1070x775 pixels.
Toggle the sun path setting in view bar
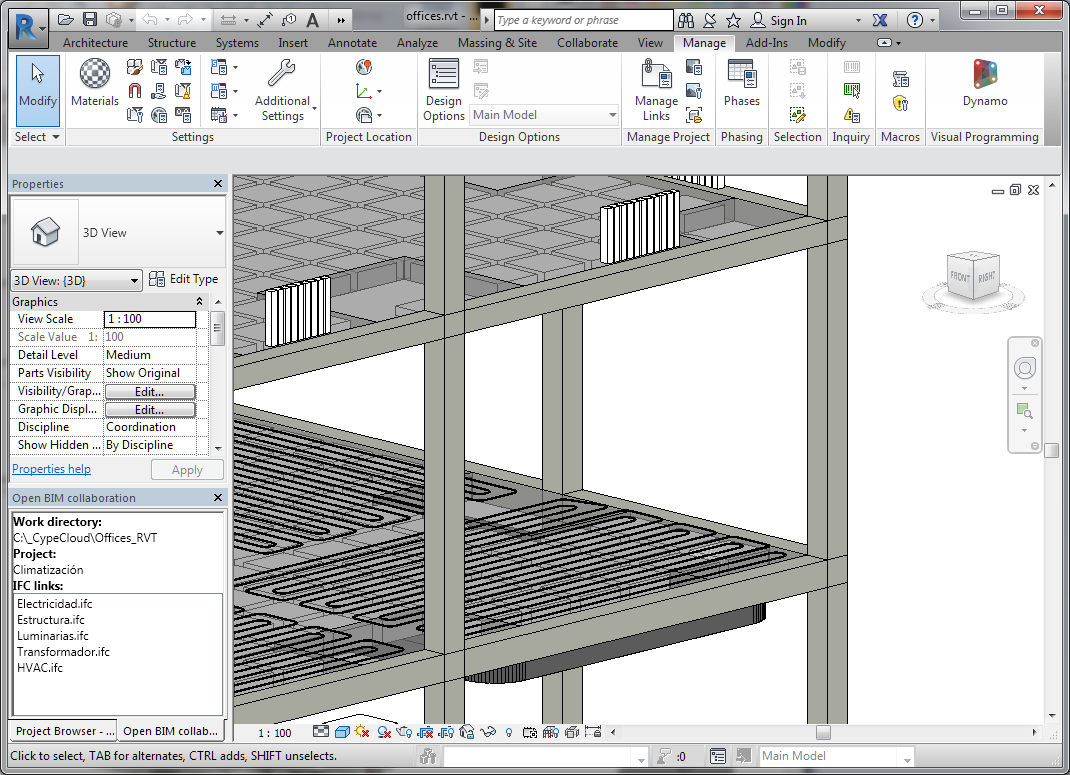pyautogui.click(x=362, y=733)
